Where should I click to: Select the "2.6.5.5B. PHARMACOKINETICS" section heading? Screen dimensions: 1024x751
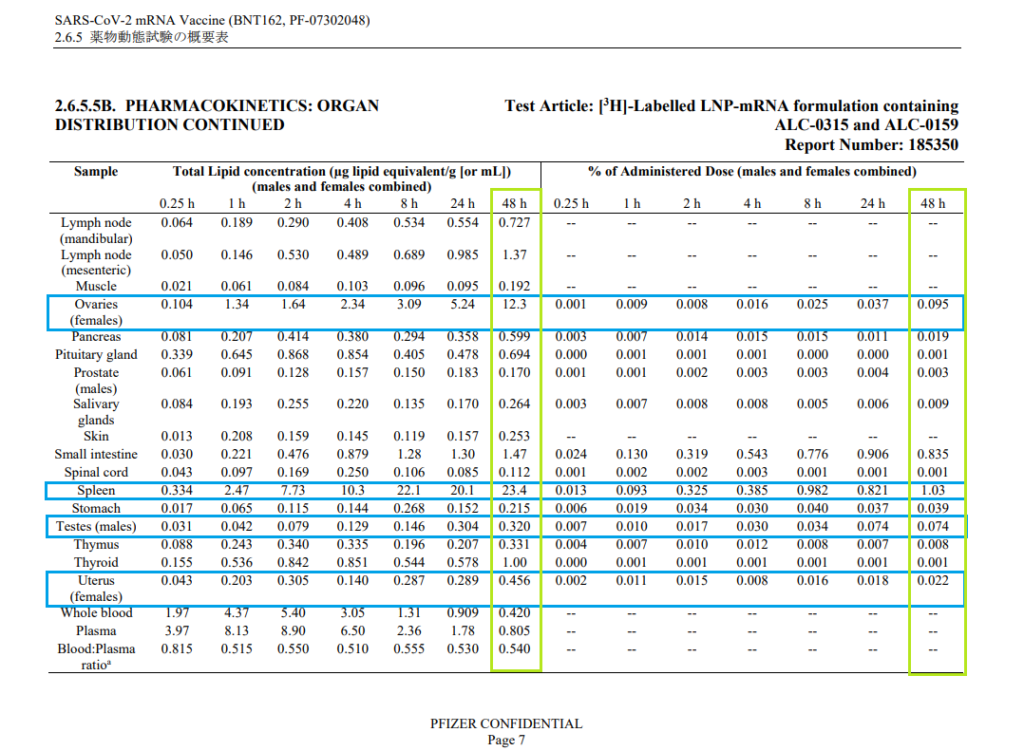coord(216,106)
